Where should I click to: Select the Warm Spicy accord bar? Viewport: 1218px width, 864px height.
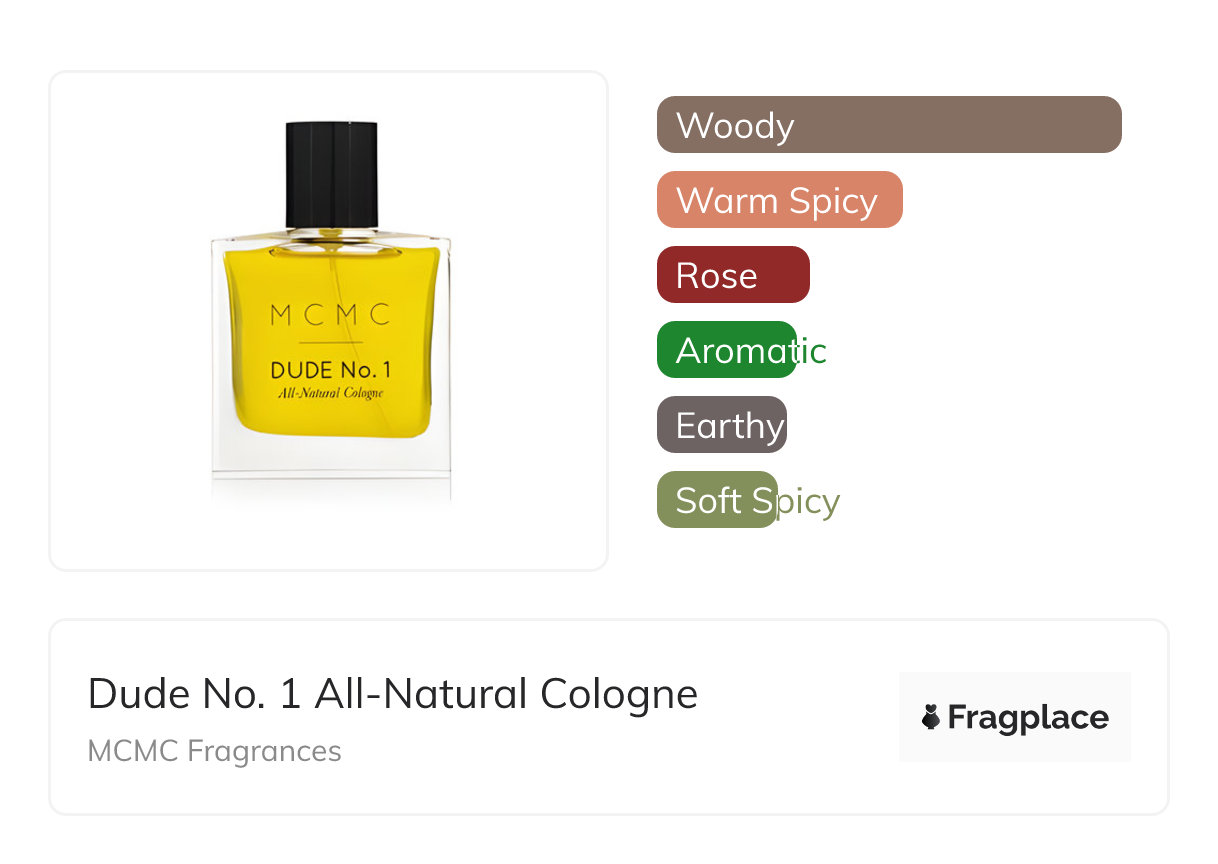tap(780, 200)
